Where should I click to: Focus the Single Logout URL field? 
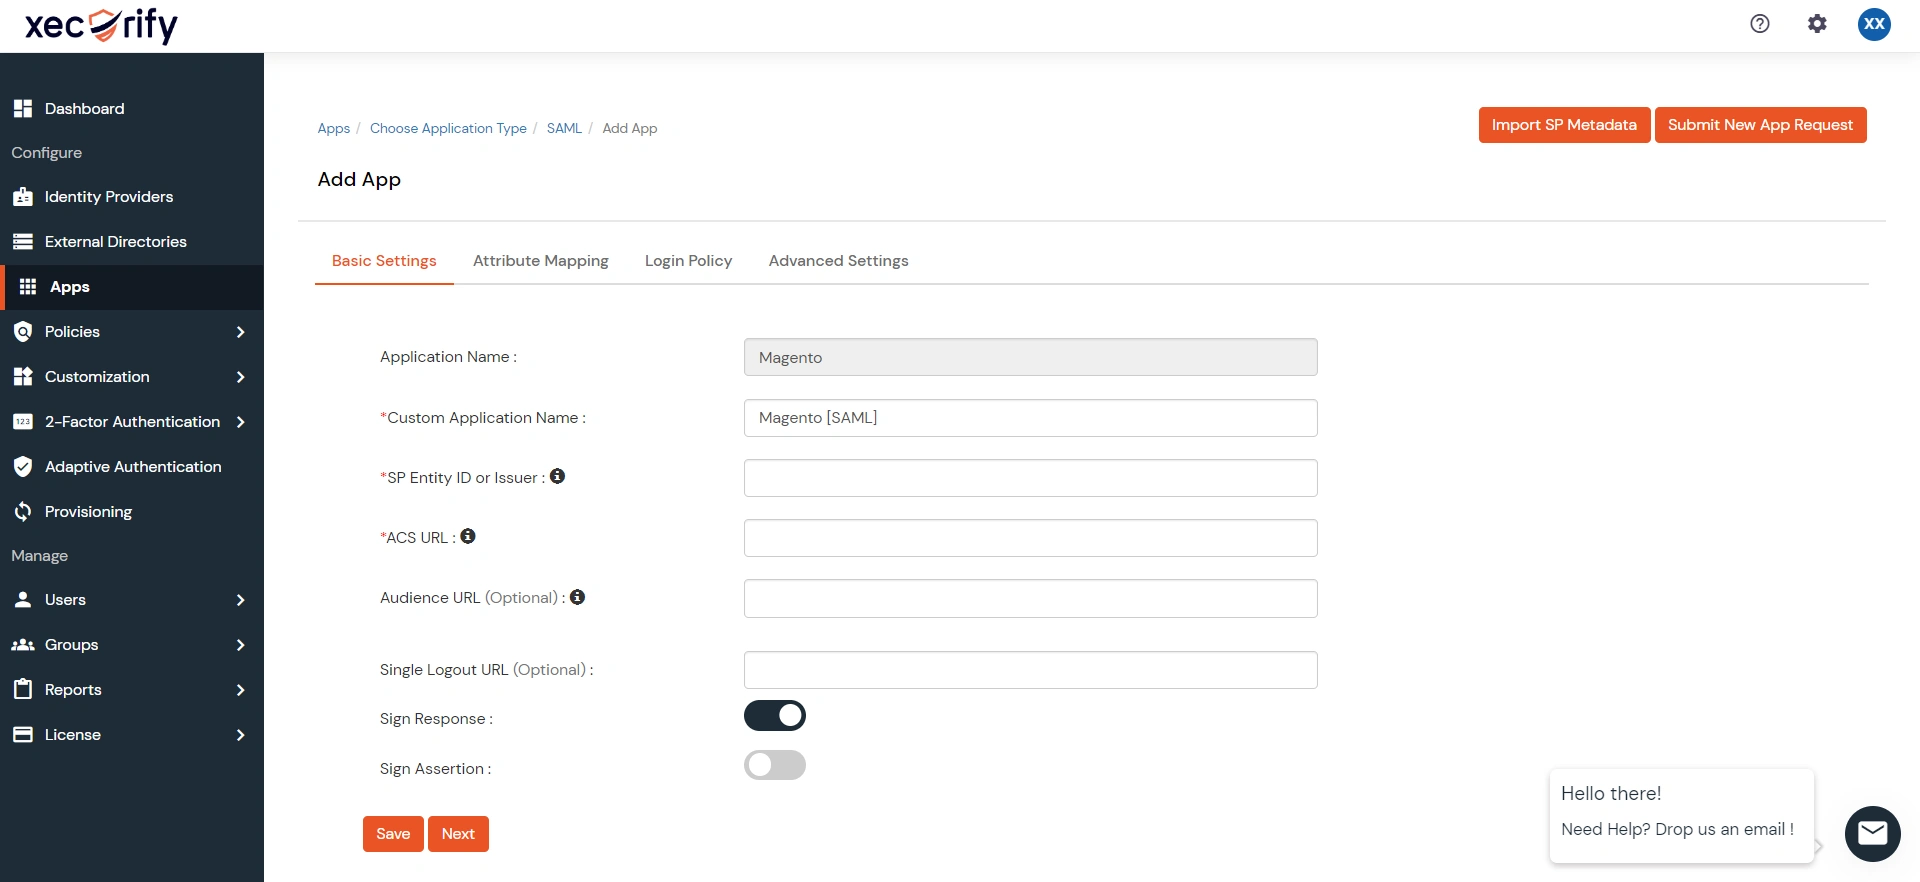point(1030,670)
